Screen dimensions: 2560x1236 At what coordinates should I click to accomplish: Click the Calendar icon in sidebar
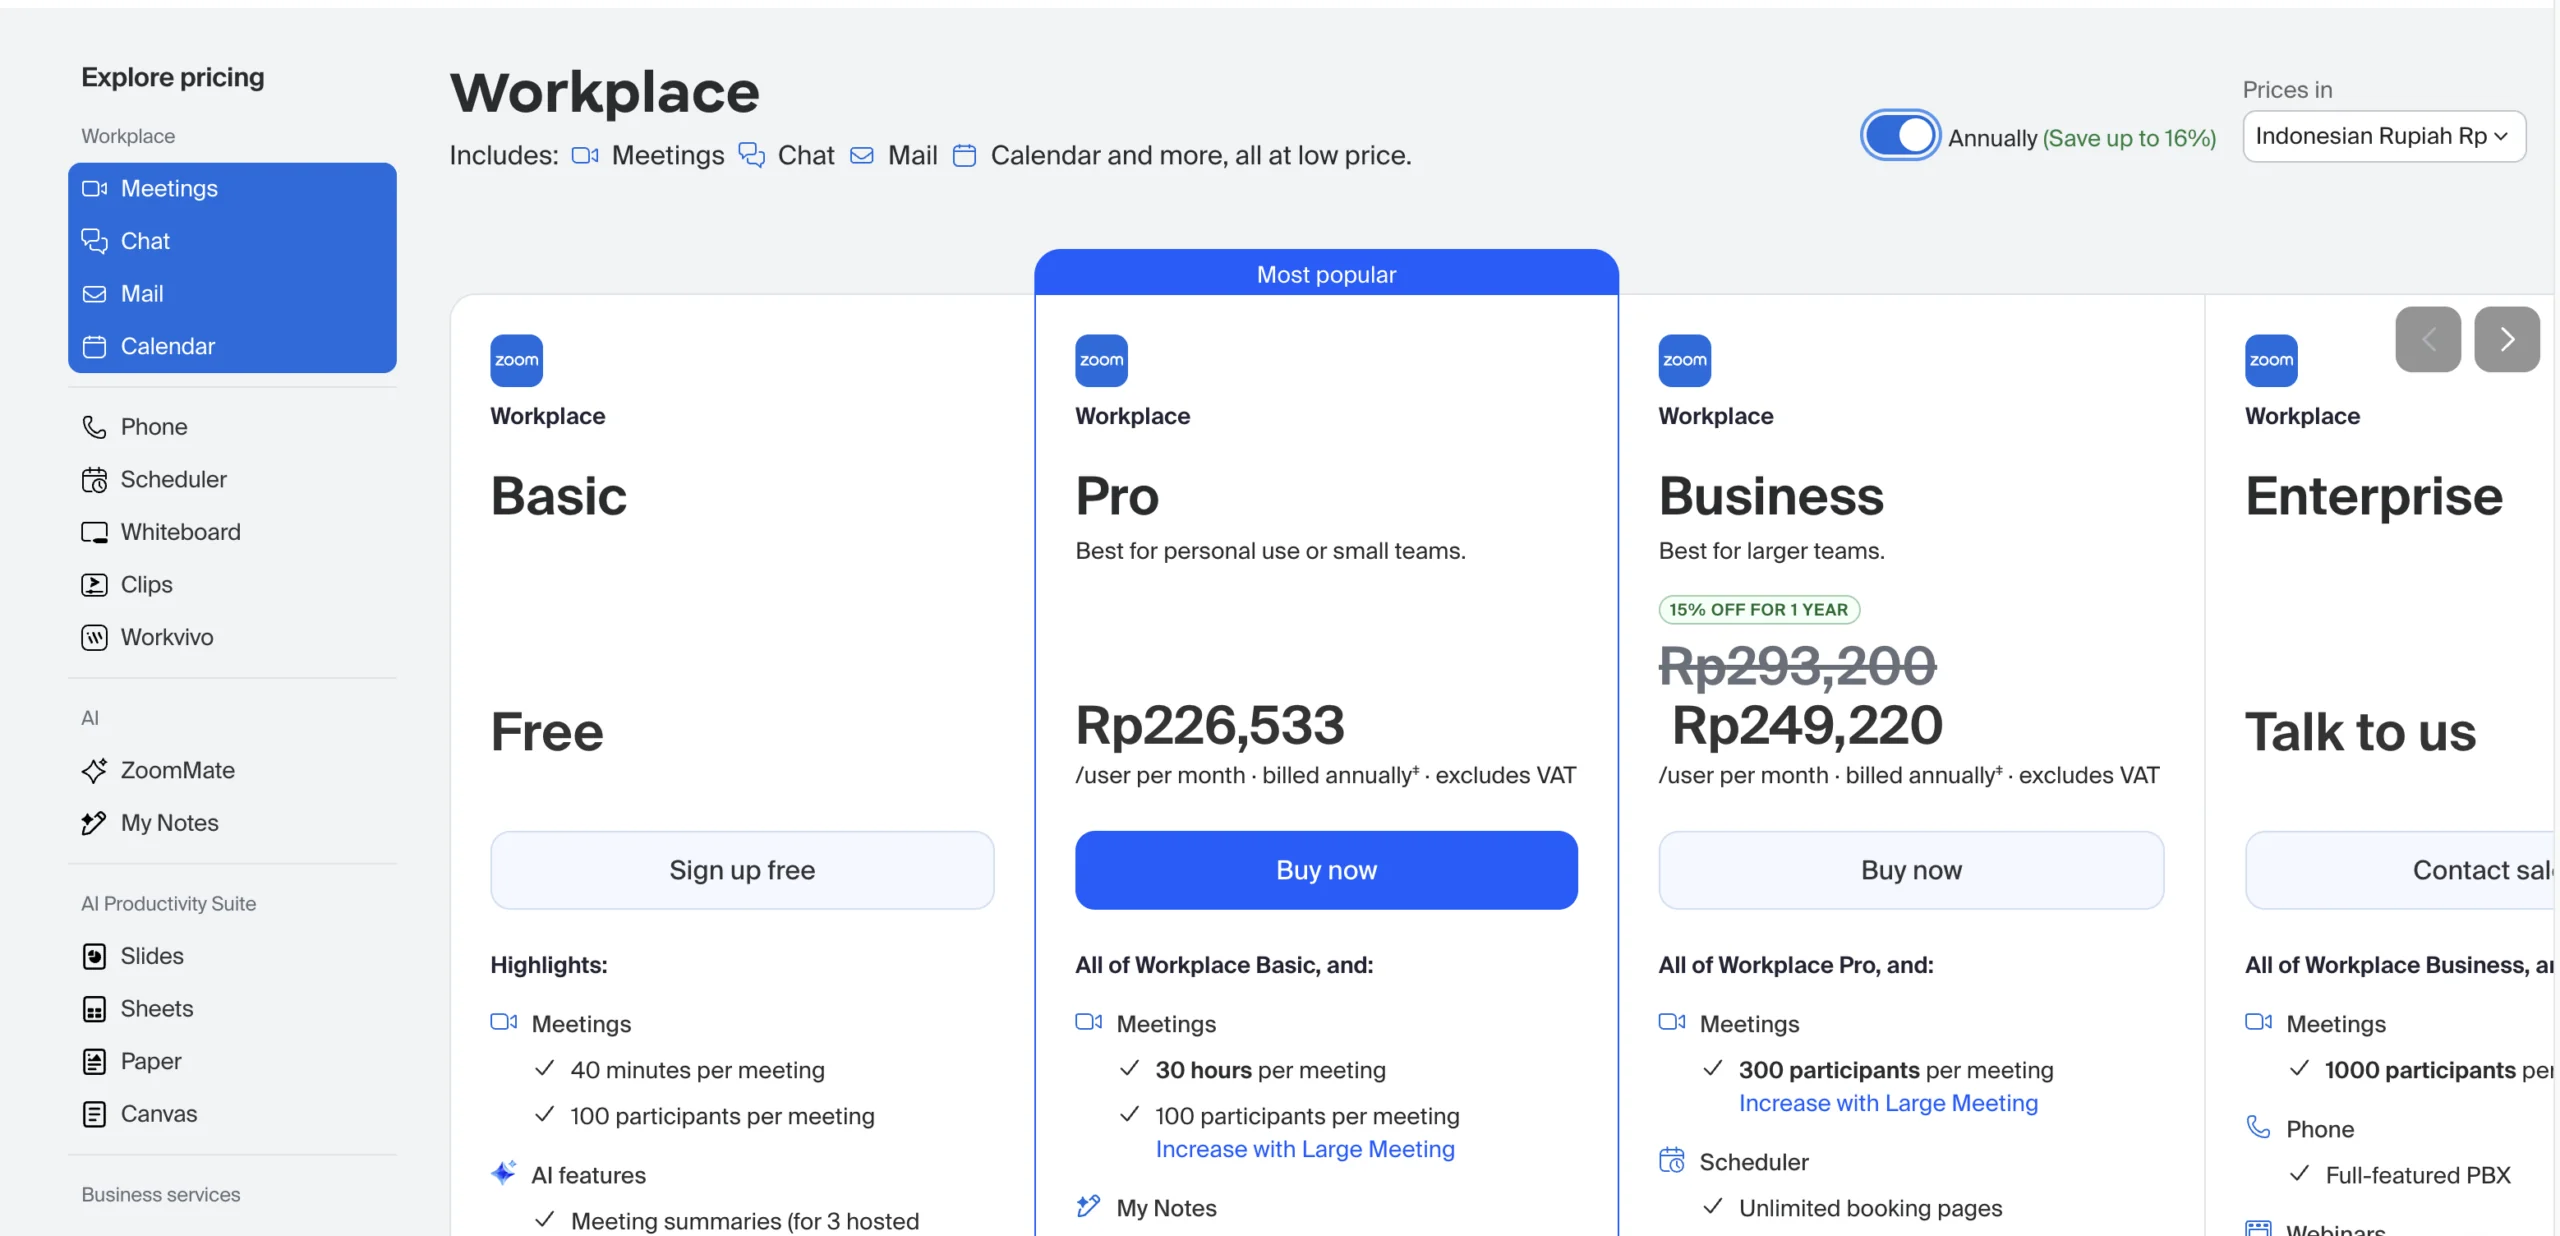pos(94,346)
